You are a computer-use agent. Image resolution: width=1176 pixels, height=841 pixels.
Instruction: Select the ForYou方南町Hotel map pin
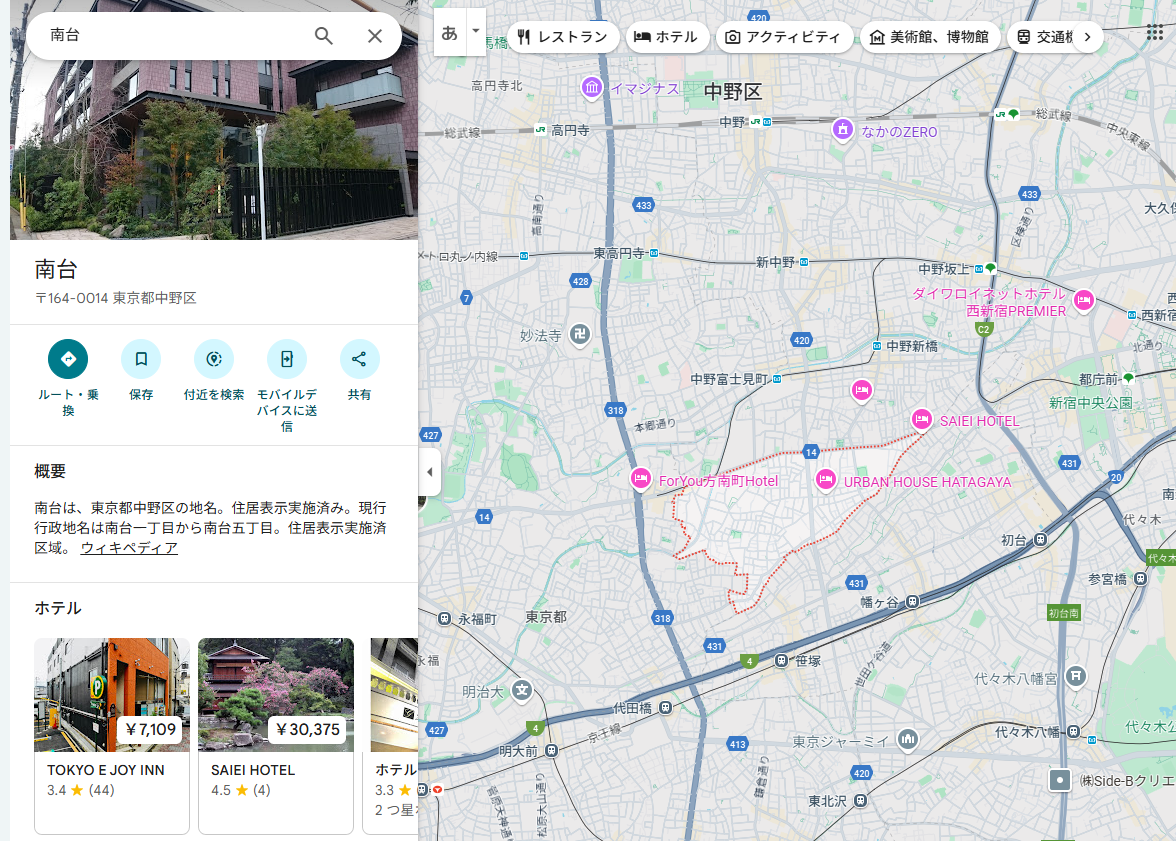click(x=640, y=478)
